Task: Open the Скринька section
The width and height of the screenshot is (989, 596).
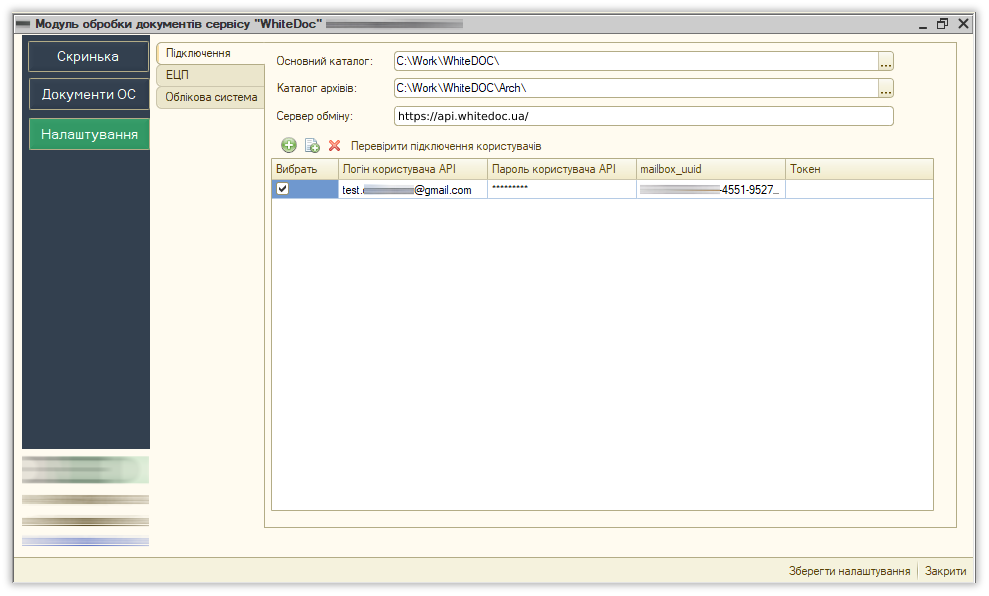Action: pyautogui.click(x=88, y=57)
